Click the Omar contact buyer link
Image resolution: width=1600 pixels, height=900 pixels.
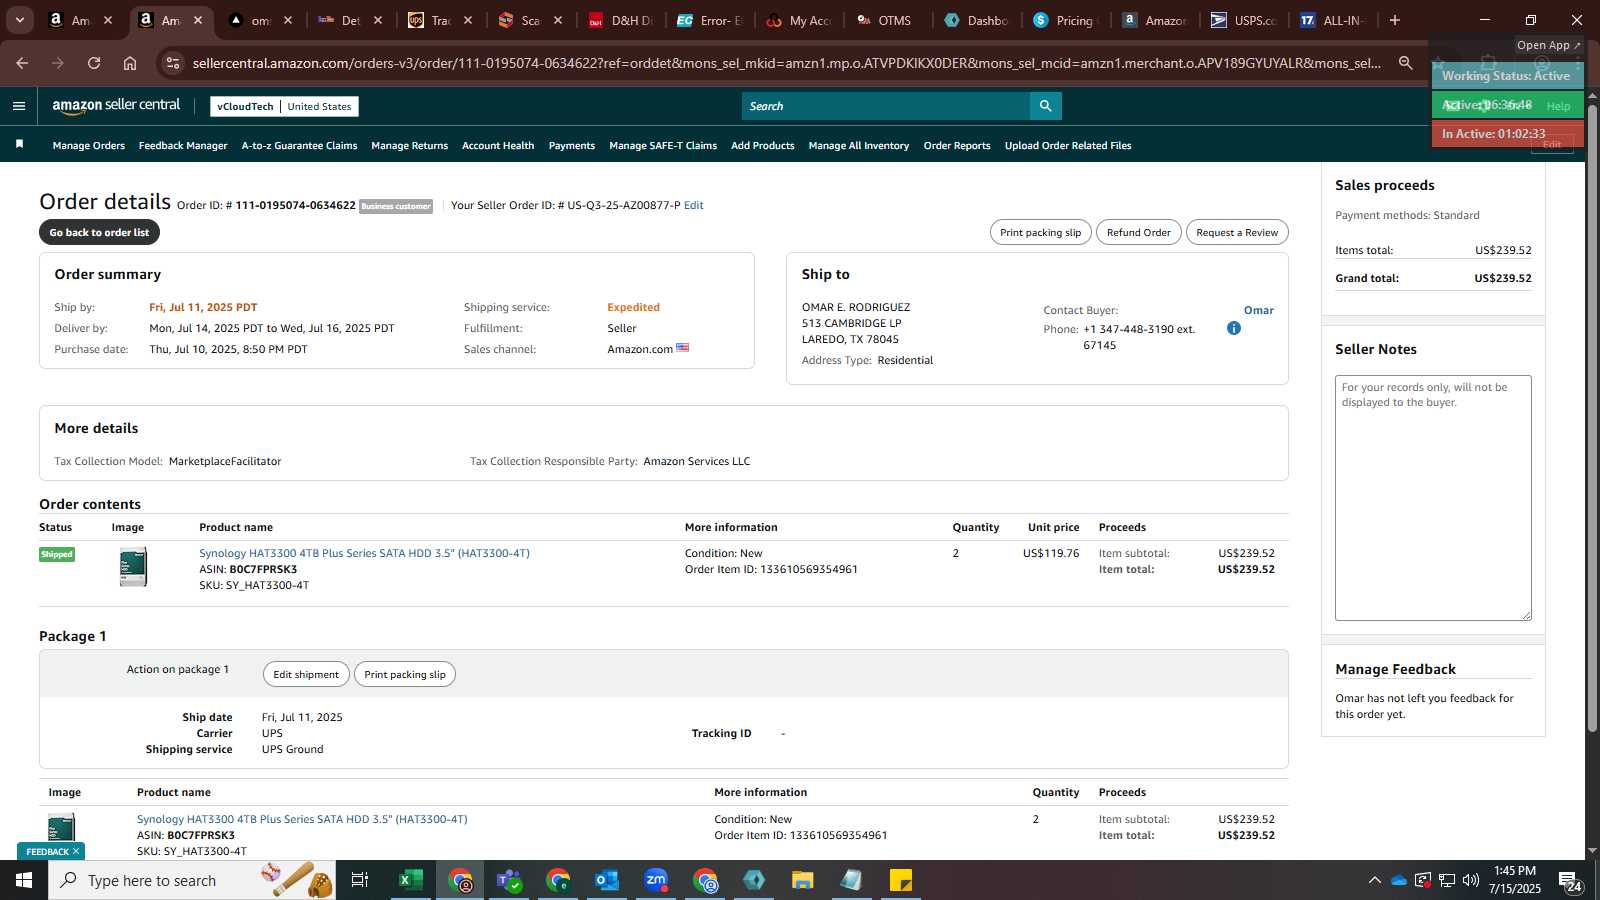(1258, 310)
